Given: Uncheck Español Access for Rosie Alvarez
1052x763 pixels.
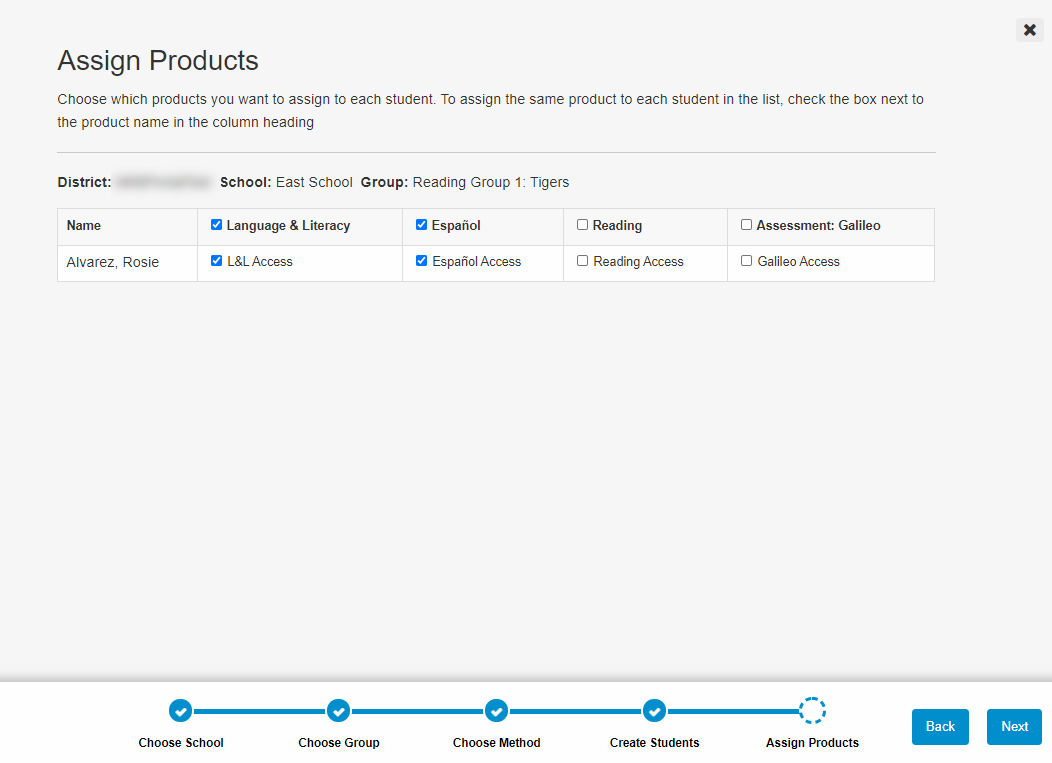Looking at the screenshot, I should tap(421, 261).
